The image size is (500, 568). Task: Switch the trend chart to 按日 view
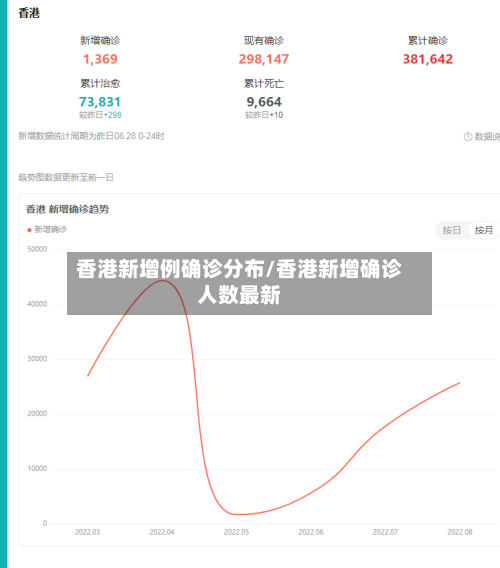tap(451, 230)
